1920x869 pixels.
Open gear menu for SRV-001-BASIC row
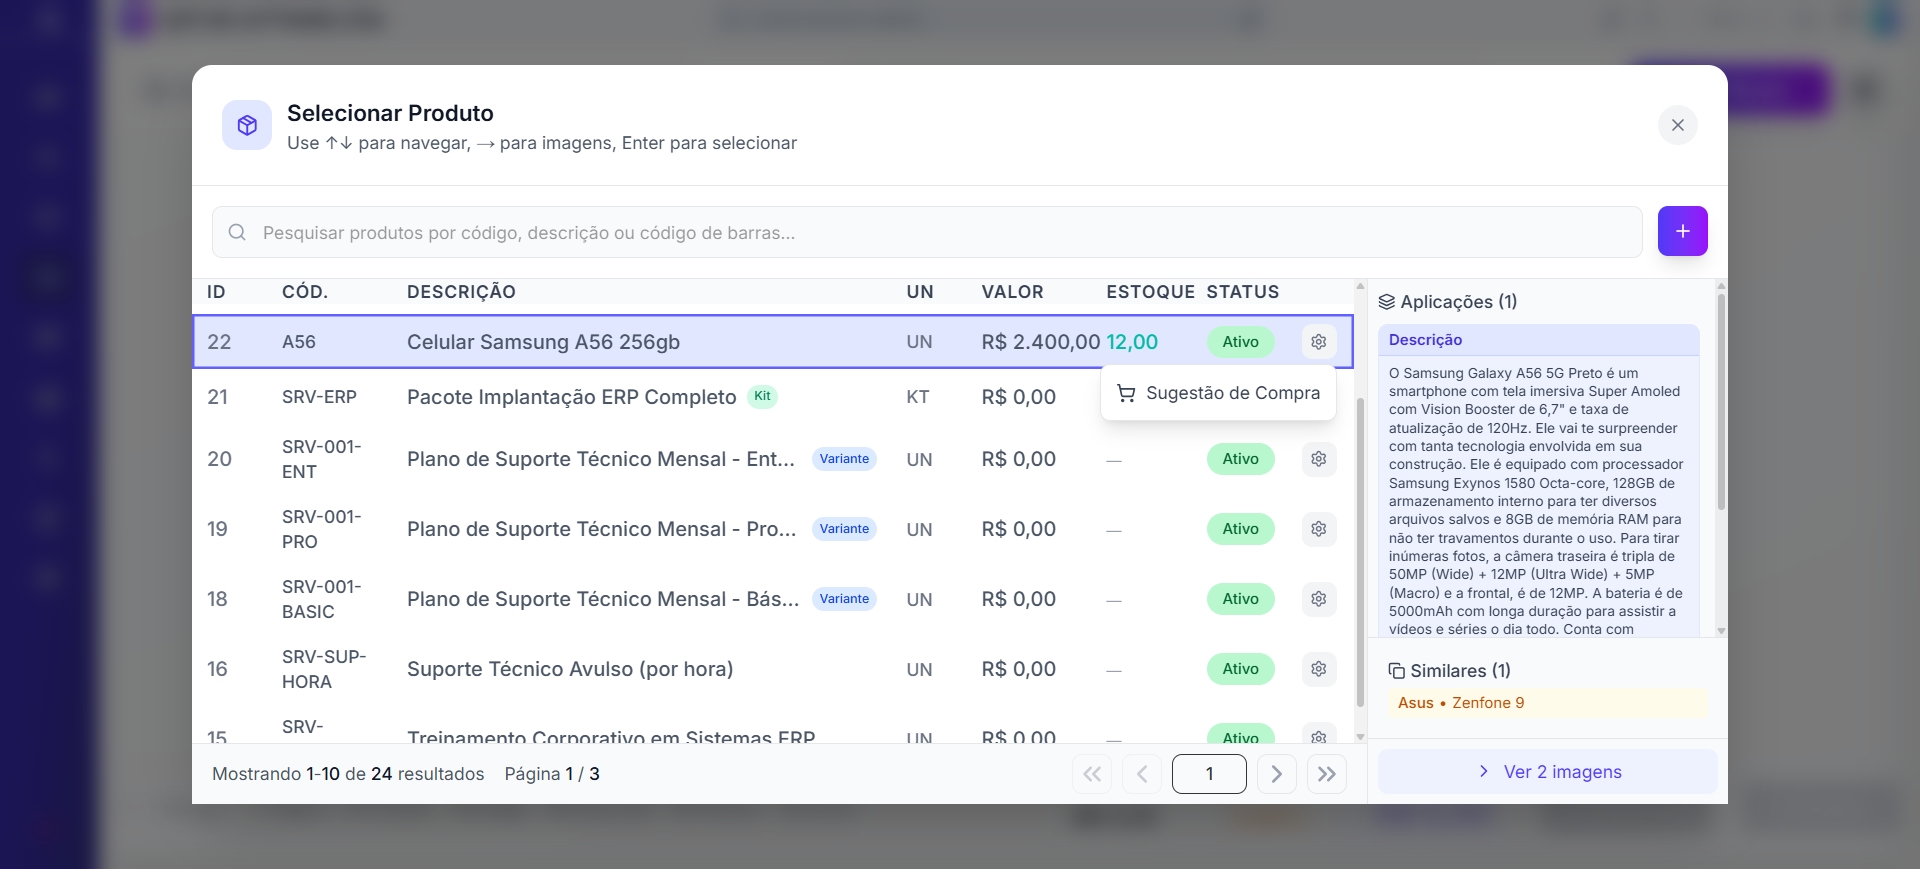coord(1318,599)
